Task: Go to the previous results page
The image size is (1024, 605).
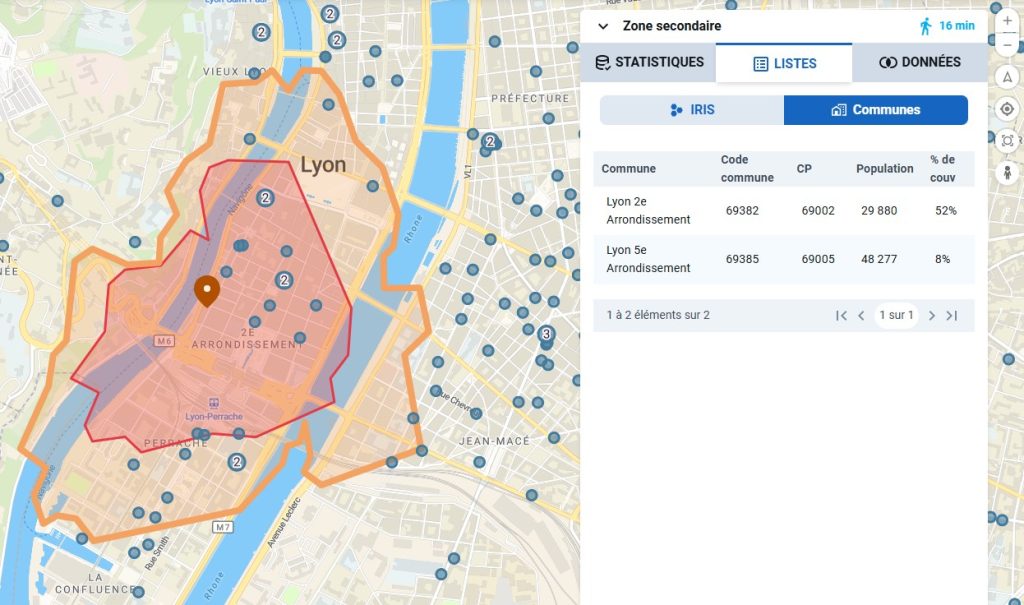Action: tap(861, 315)
